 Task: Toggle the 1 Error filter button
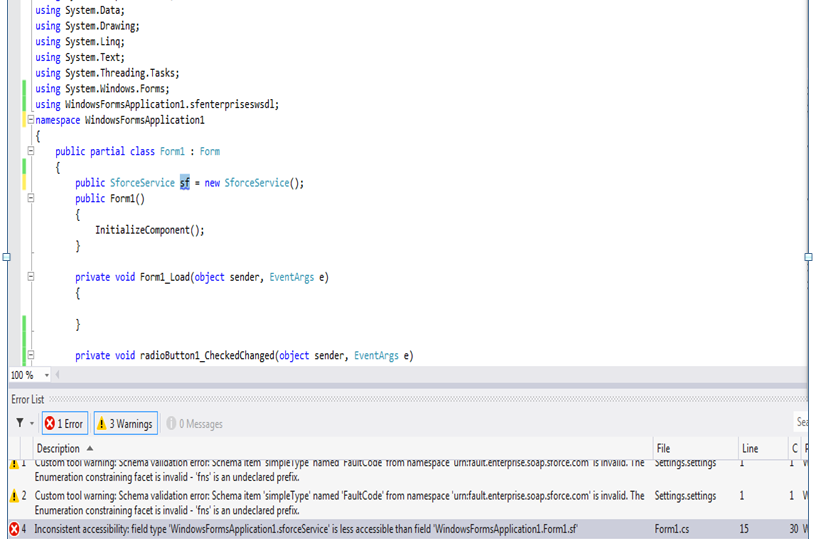(x=65, y=423)
